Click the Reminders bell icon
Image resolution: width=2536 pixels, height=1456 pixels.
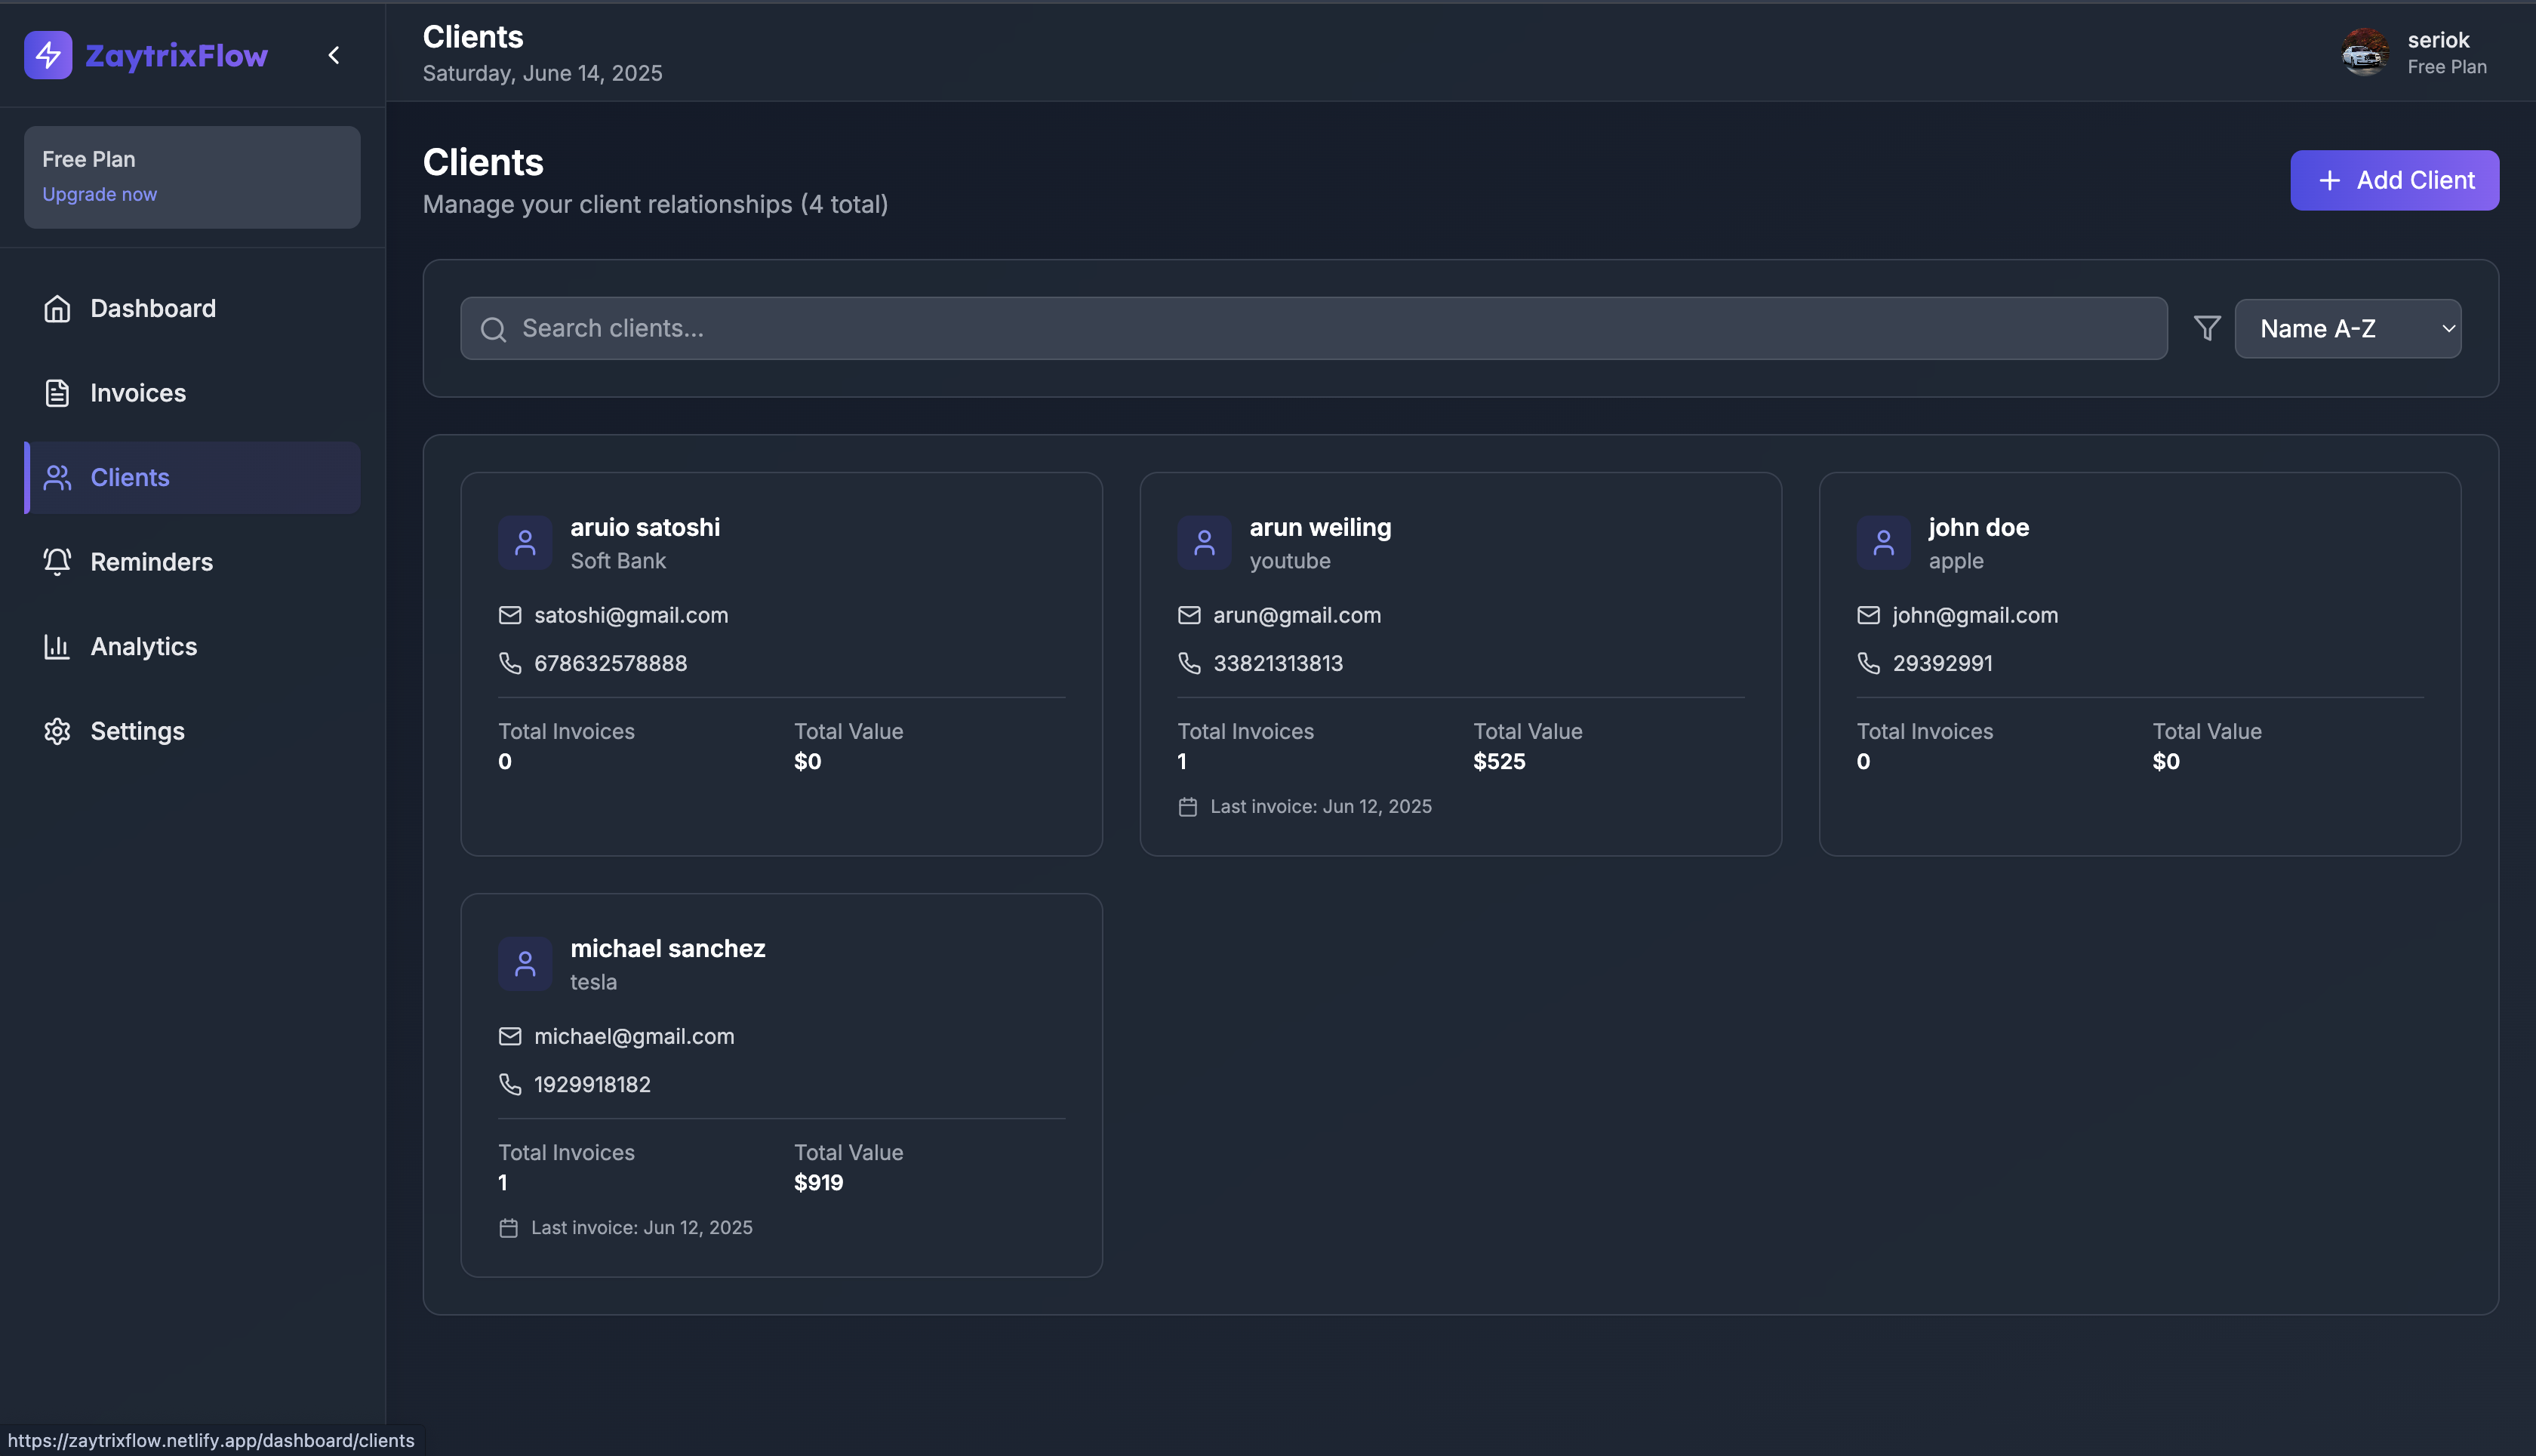57,562
